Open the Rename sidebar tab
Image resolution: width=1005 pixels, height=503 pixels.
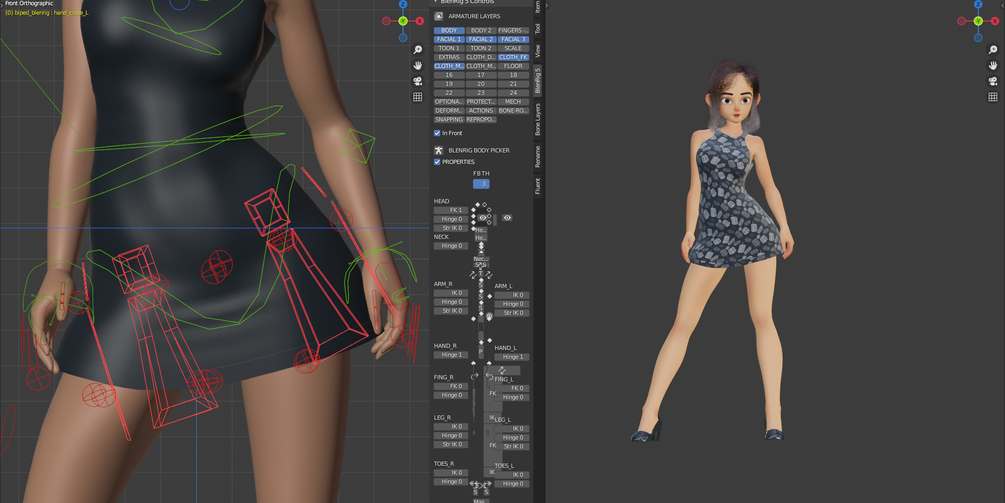(x=538, y=156)
